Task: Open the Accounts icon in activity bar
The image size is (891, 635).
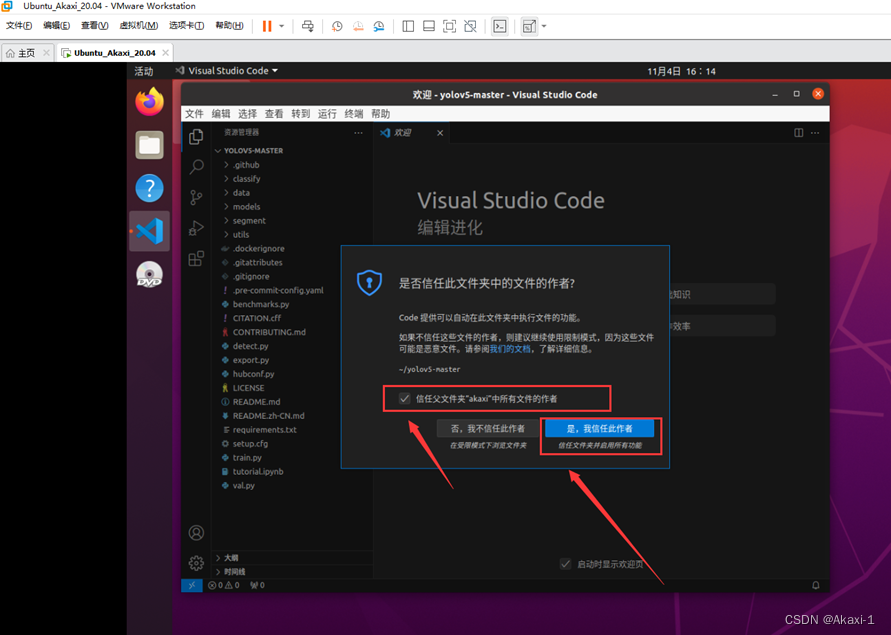Action: pos(196,533)
